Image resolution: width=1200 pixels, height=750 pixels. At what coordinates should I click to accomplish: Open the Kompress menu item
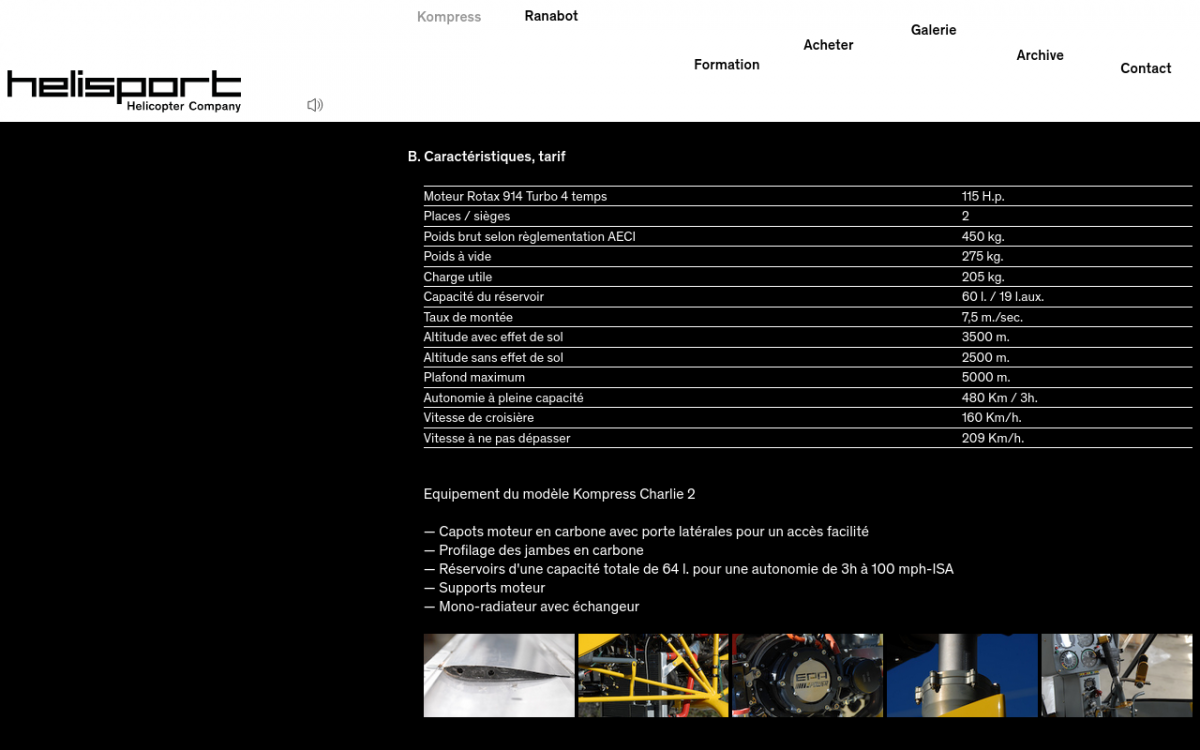pos(448,17)
